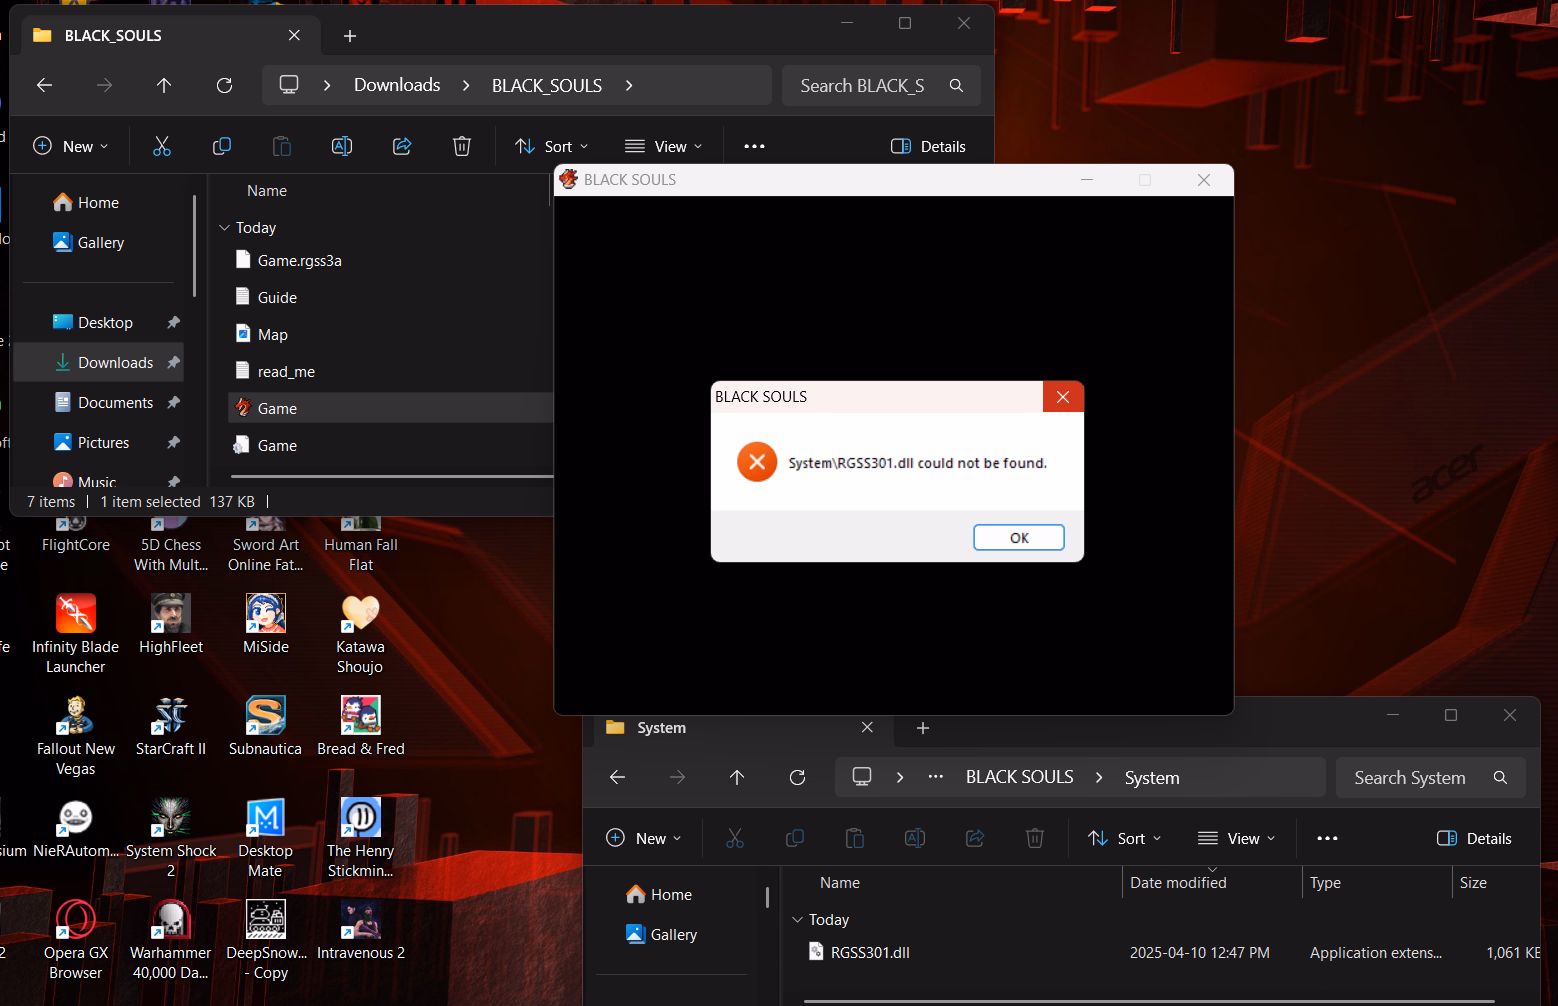Open the New dropdown in System window

(x=644, y=839)
